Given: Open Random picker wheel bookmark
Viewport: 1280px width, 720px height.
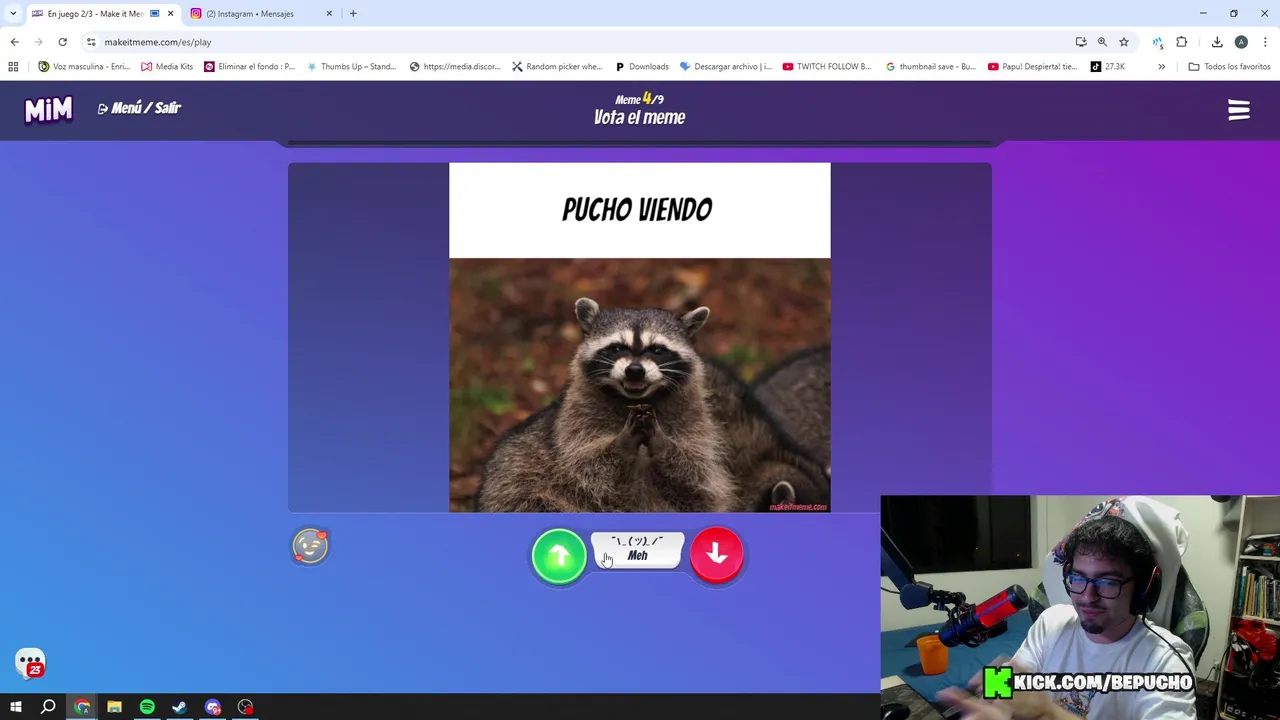Looking at the screenshot, I should click(557, 67).
